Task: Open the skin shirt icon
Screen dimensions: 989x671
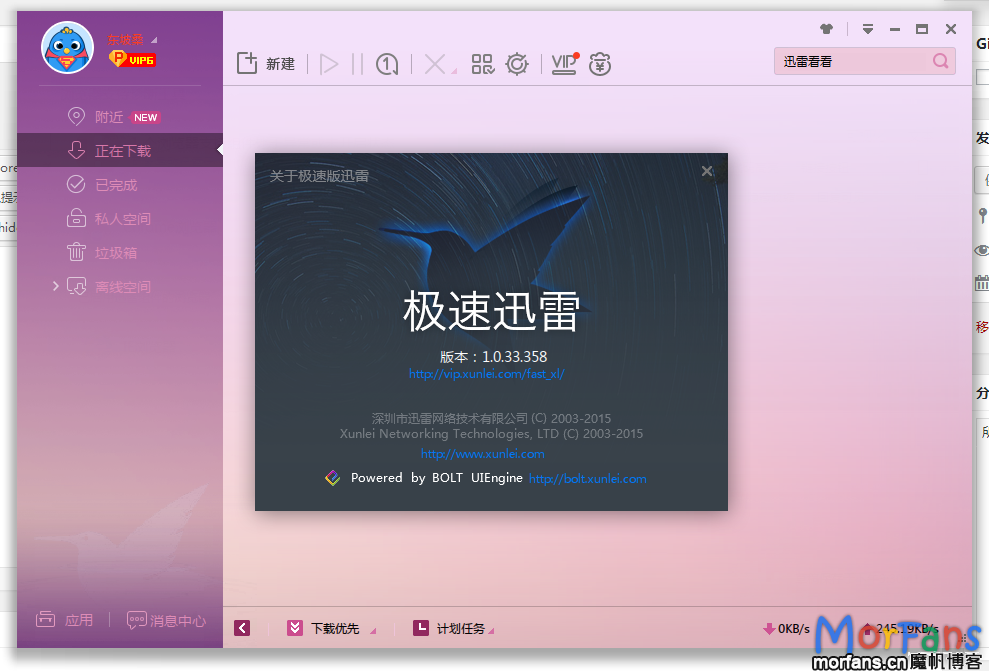Action: pos(826,28)
